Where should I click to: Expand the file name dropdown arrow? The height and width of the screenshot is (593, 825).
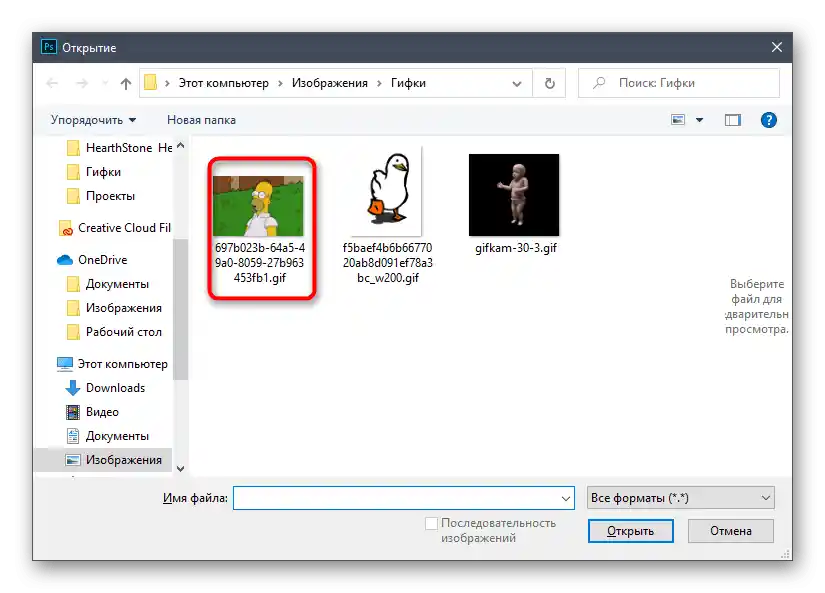tap(566, 498)
